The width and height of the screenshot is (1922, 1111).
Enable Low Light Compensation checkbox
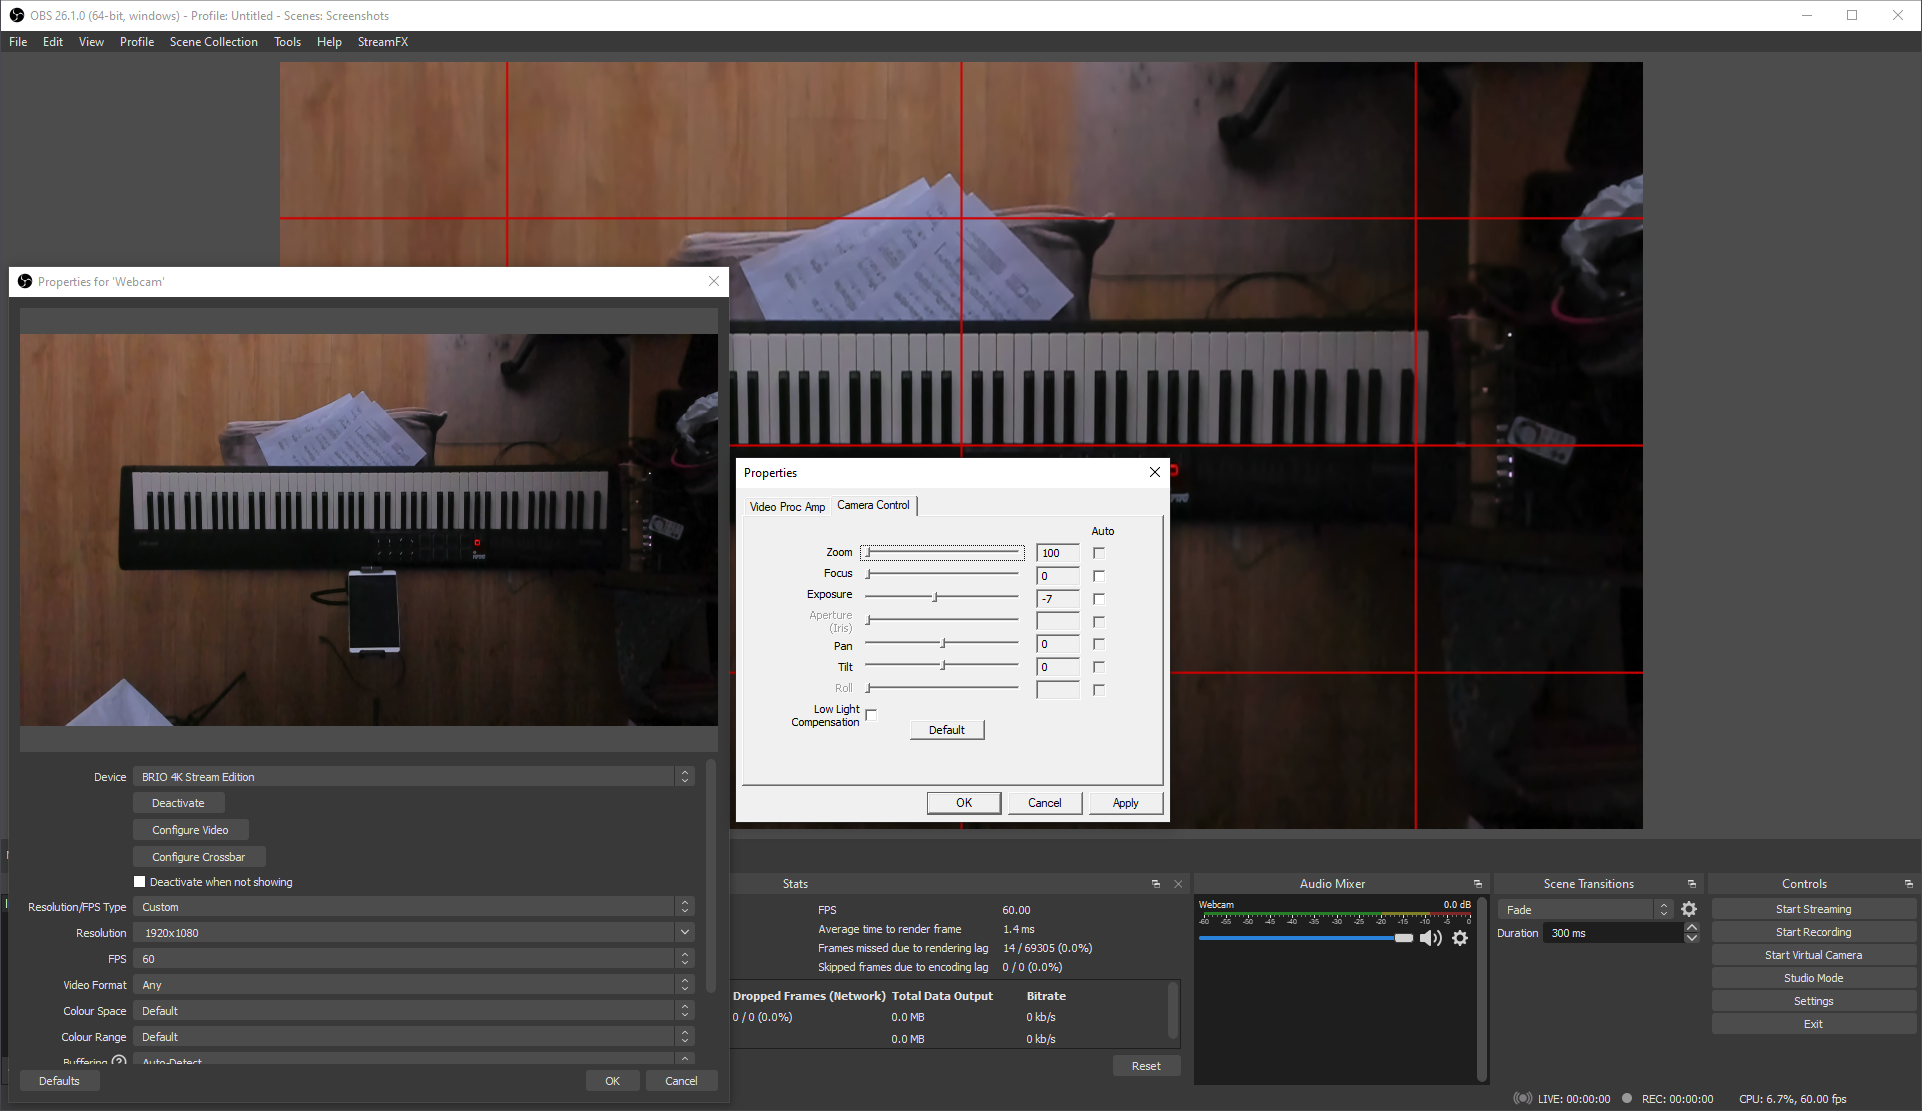871,714
